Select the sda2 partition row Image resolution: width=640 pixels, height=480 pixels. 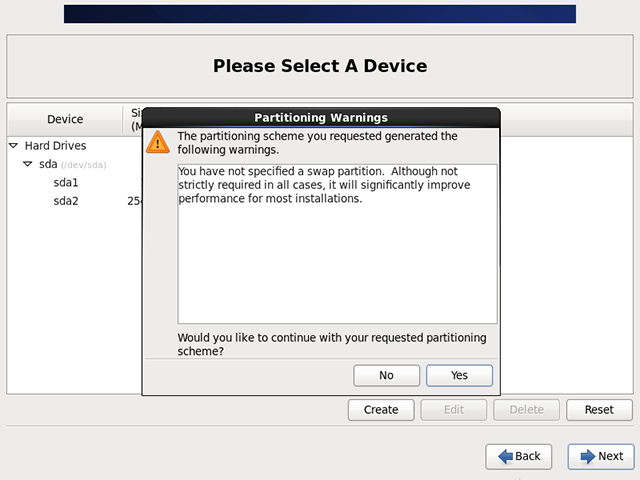66,201
